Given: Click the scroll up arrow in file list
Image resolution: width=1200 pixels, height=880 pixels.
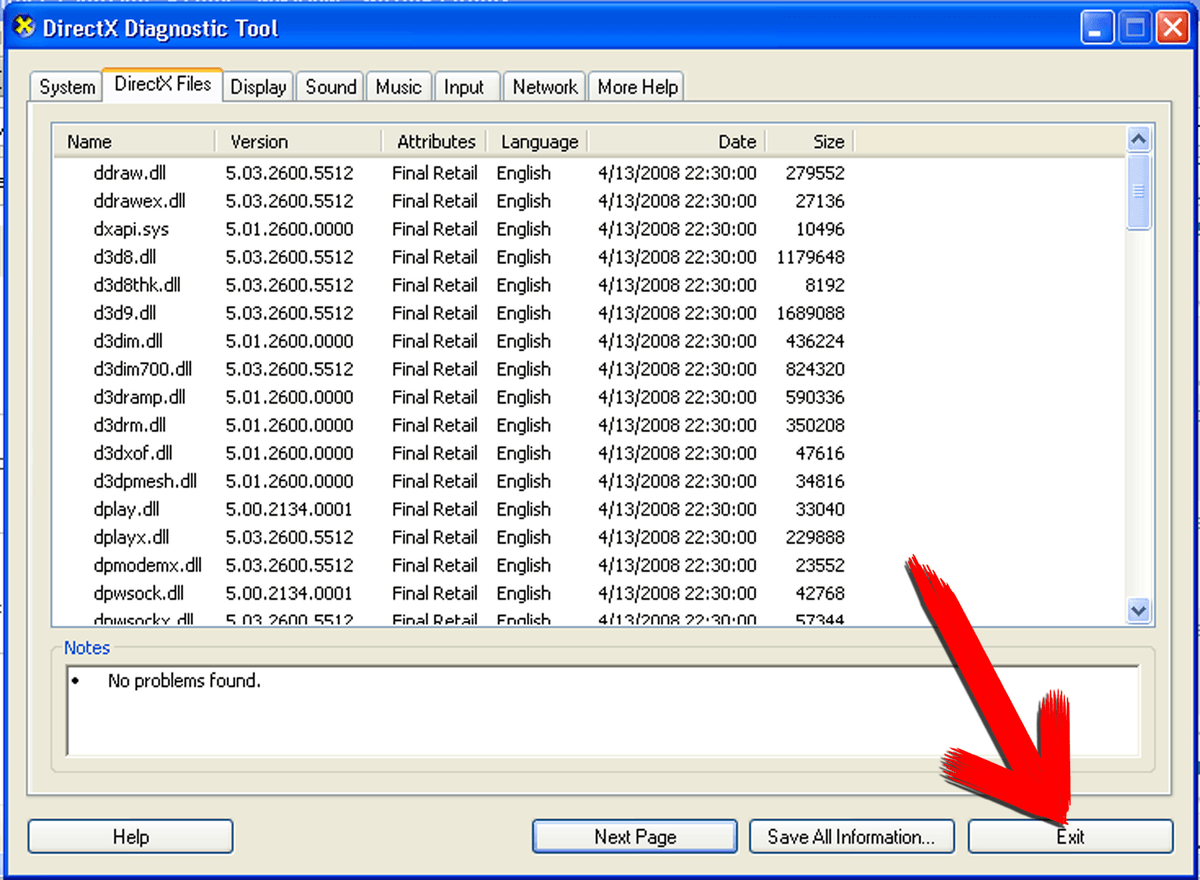Looking at the screenshot, I should click(x=1139, y=139).
